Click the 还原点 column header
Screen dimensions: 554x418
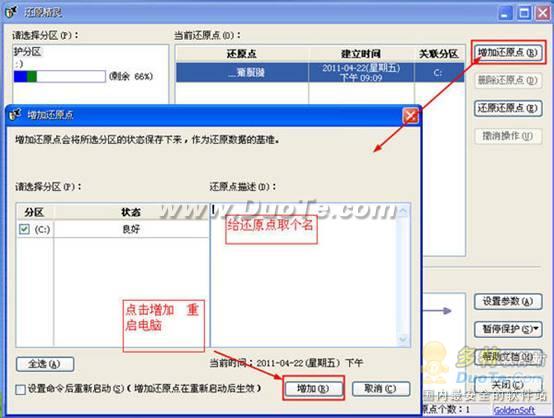[242, 54]
